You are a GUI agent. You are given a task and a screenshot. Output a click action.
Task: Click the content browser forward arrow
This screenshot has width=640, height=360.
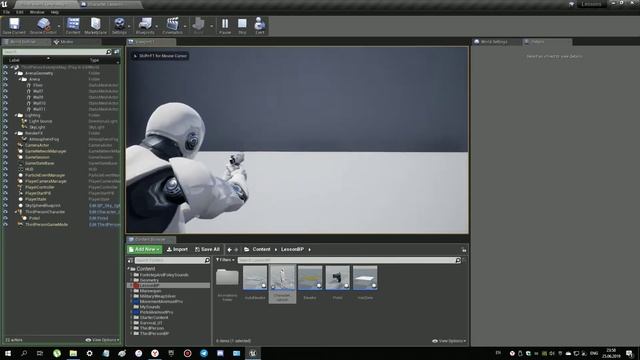pyautogui.click(x=236, y=249)
